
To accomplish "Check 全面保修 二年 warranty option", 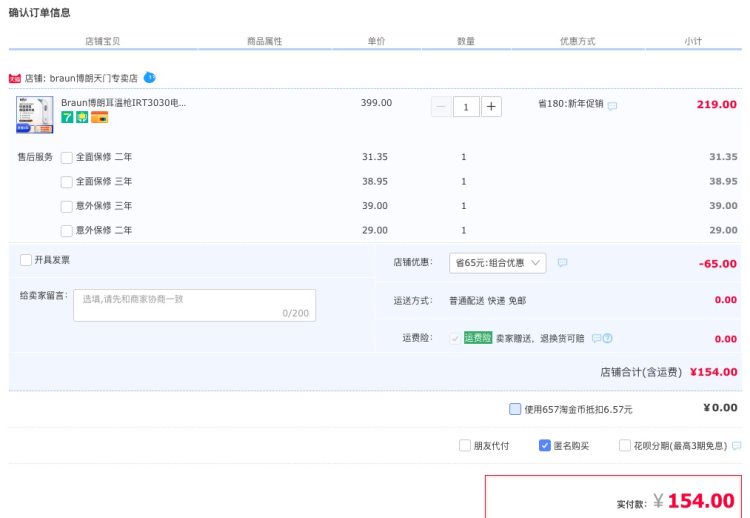I will tap(67, 157).
